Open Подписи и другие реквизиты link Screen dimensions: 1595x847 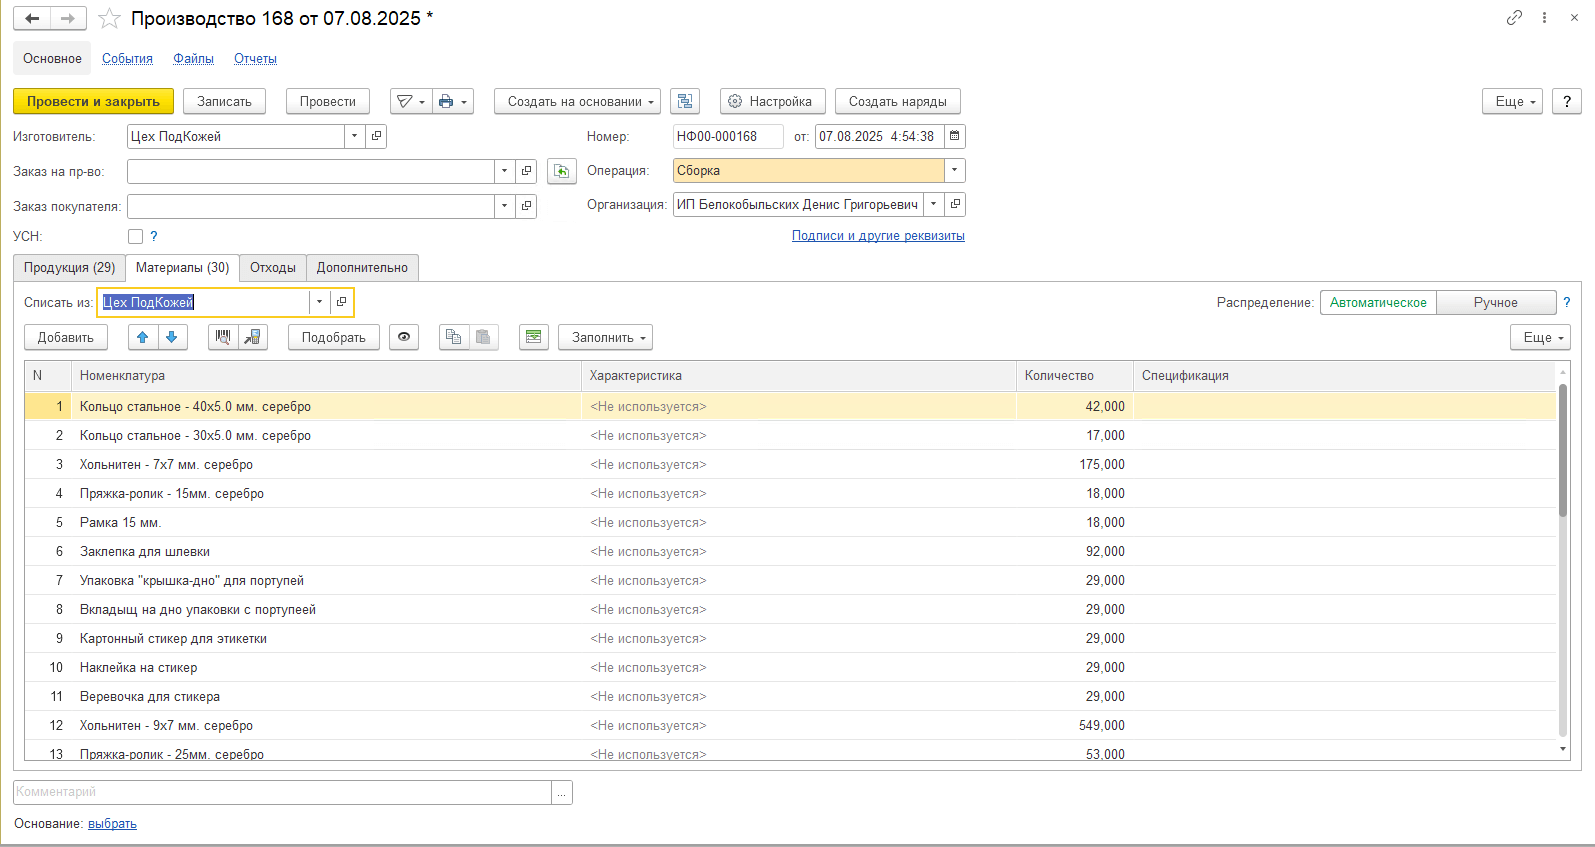(878, 236)
